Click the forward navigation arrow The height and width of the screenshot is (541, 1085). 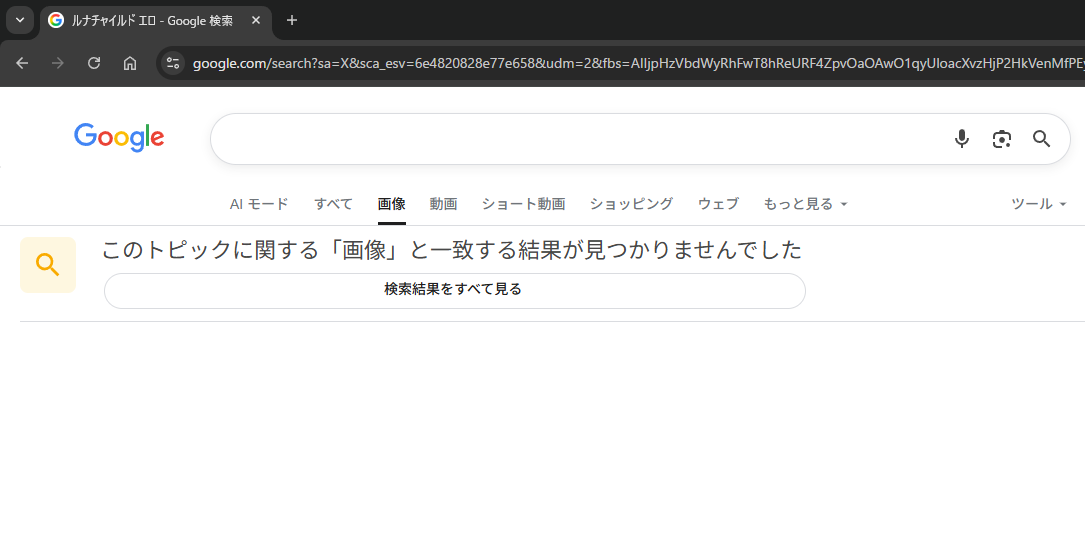tap(58, 63)
